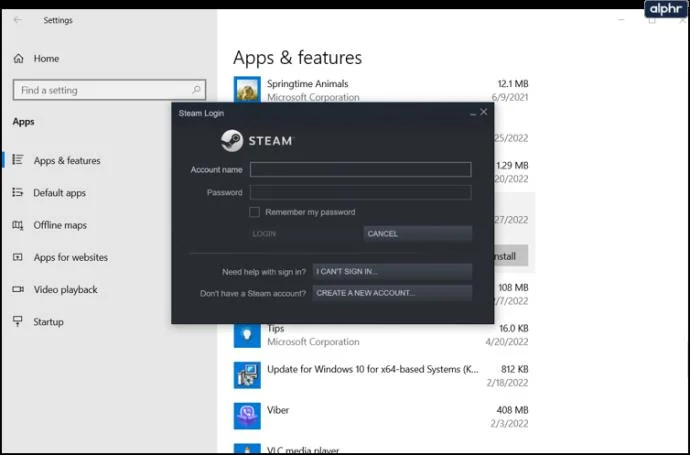Click the Springtime Animals app icon

pos(247,89)
